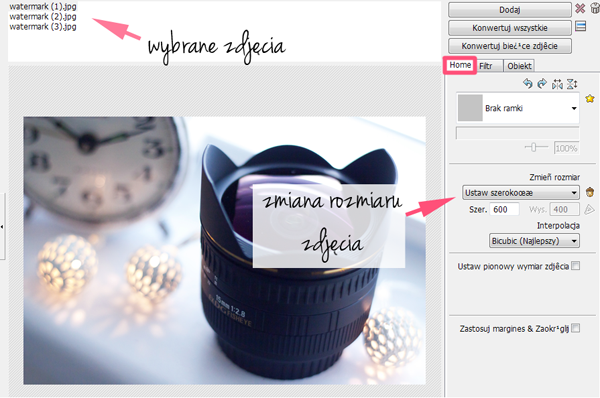The width and height of the screenshot is (600, 398).
Task: Click the 'Konwertuj wszystkie' button
Action: pyautogui.click(x=510, y=28)
